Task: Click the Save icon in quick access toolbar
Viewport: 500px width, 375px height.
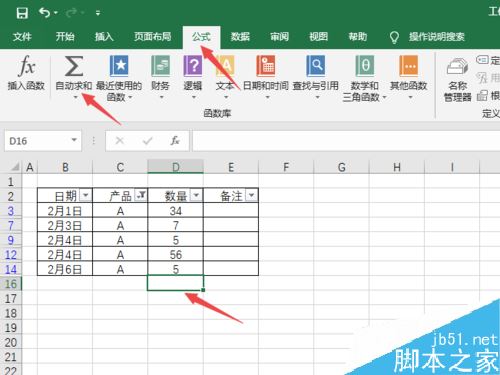Action: pyautogui.click(x=22, y=13)
